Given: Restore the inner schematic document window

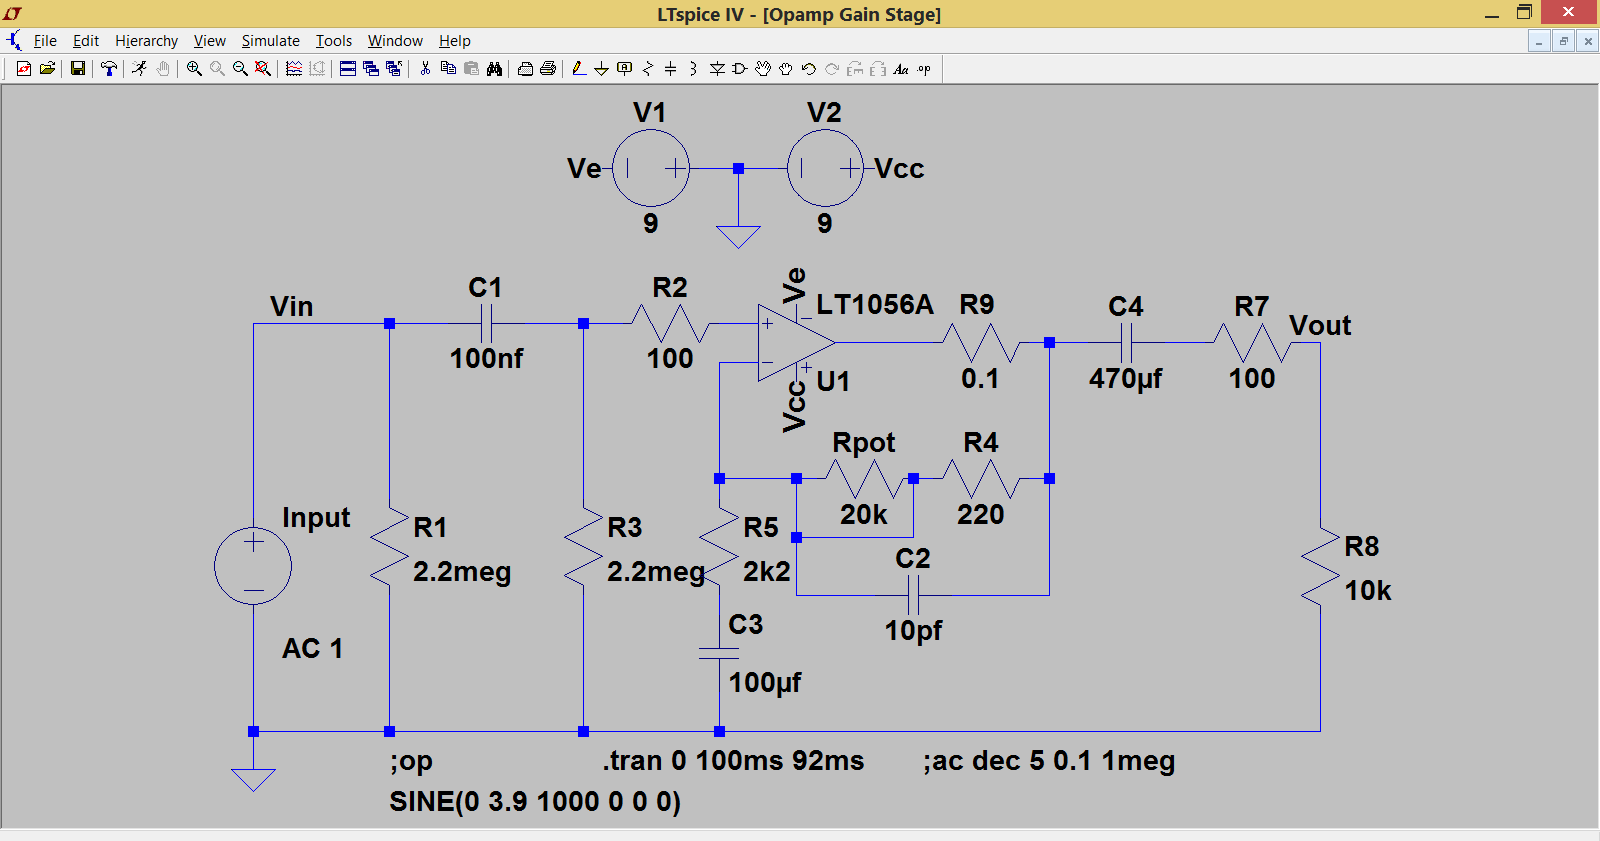Looking at the screenshot, I should click(1564, 41).
